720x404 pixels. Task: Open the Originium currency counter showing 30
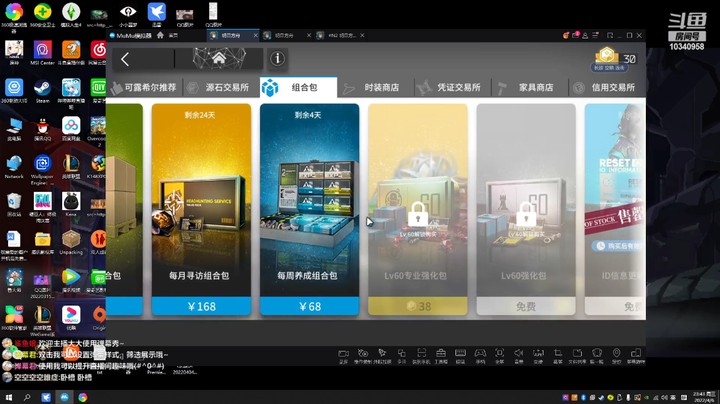(x=615, y=59)
